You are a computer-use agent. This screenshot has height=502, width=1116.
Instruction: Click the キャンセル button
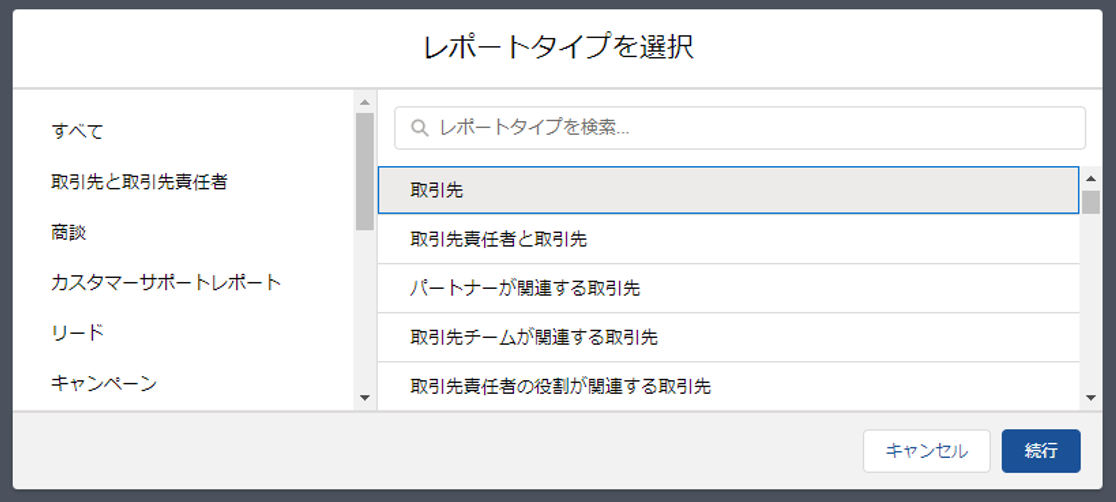(x=927, y=451)
